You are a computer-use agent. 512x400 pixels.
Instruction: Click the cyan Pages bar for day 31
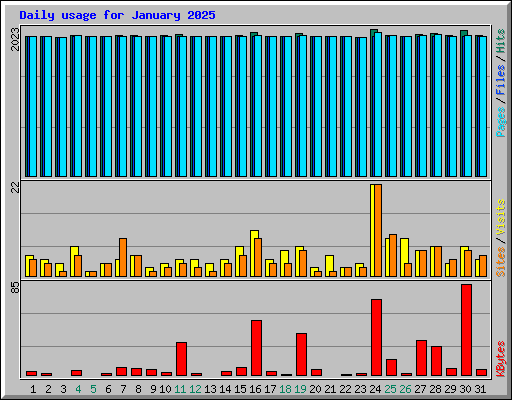483,106
